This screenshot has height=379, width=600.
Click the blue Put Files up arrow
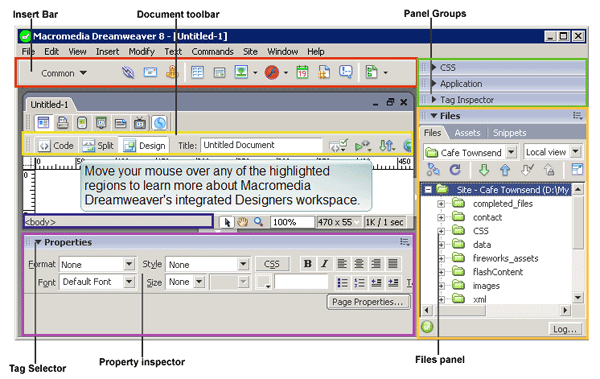[505, 170]
